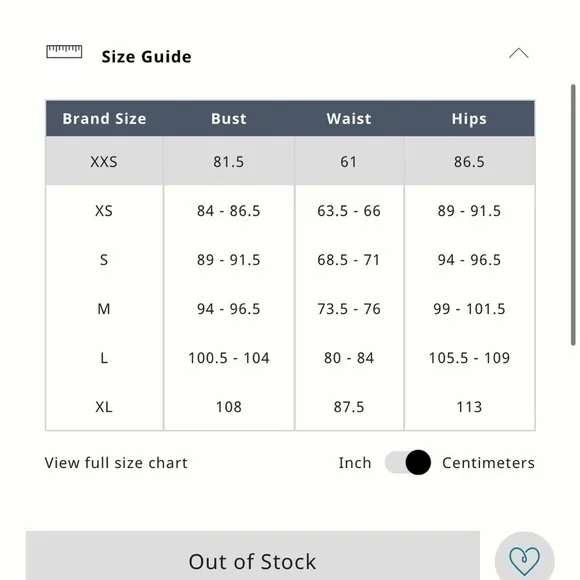
Task: Choose the M brand size cell
Action: coord(104,309)
